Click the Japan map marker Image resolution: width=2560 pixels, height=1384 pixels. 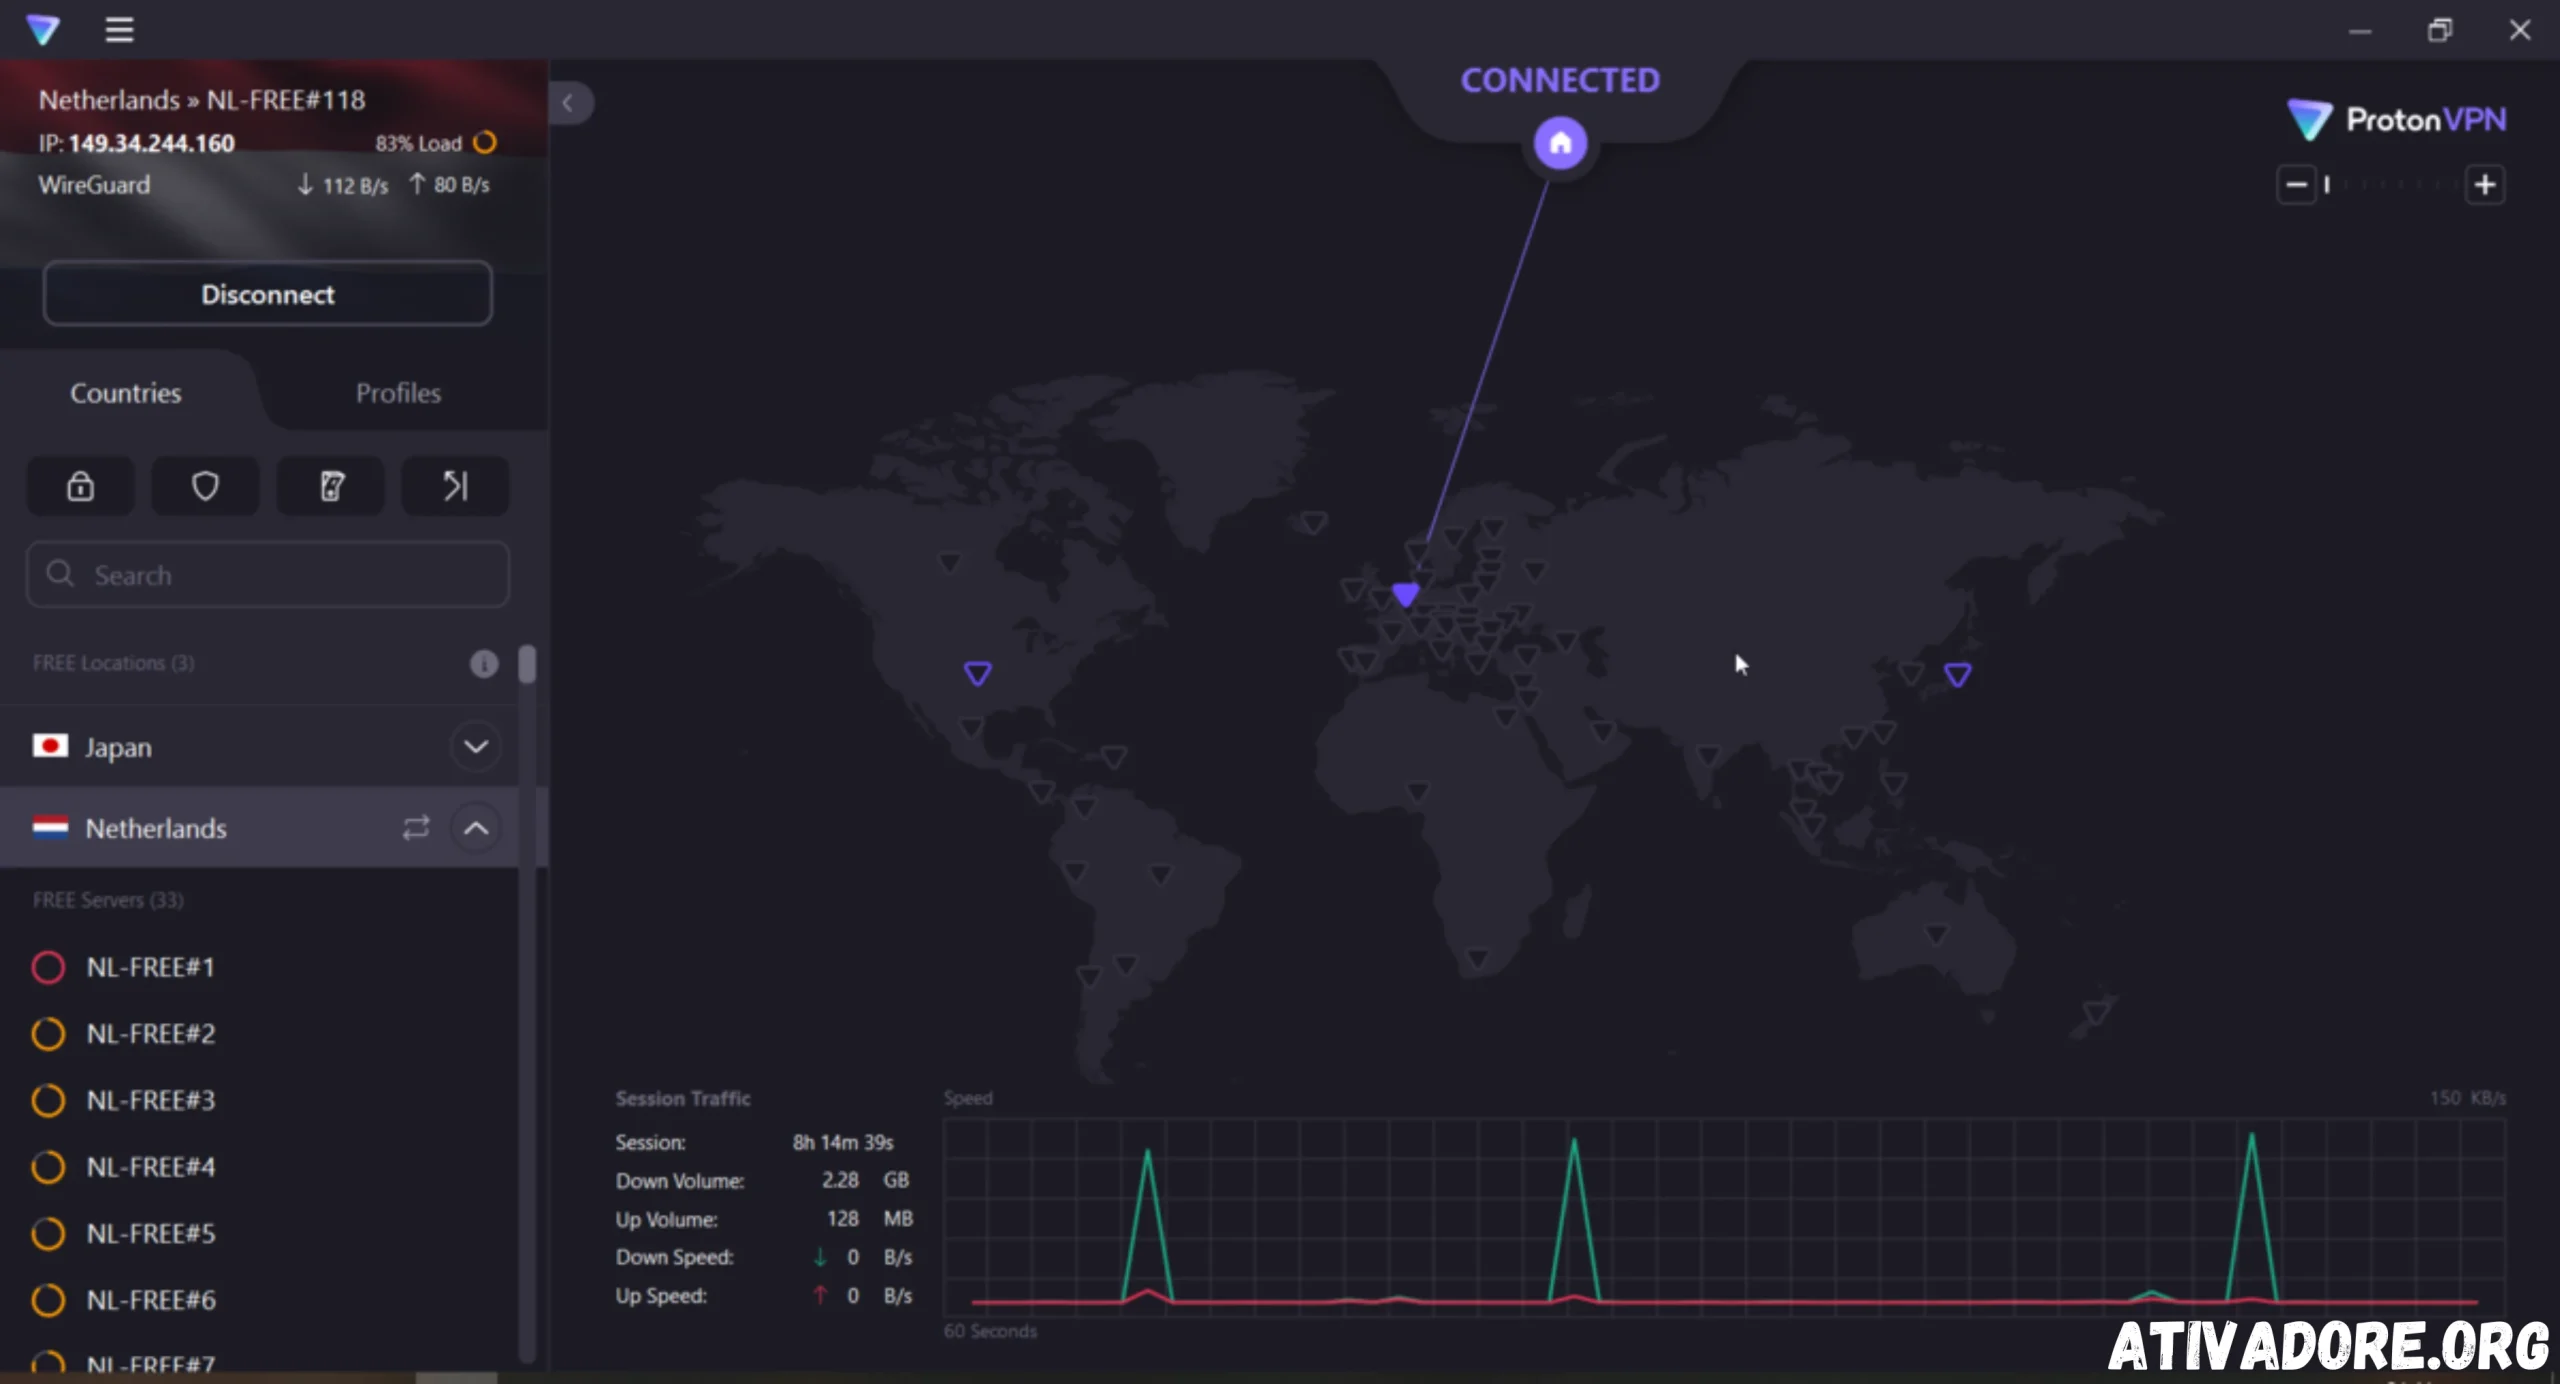pyautogui.click(x=1957, y=675)
